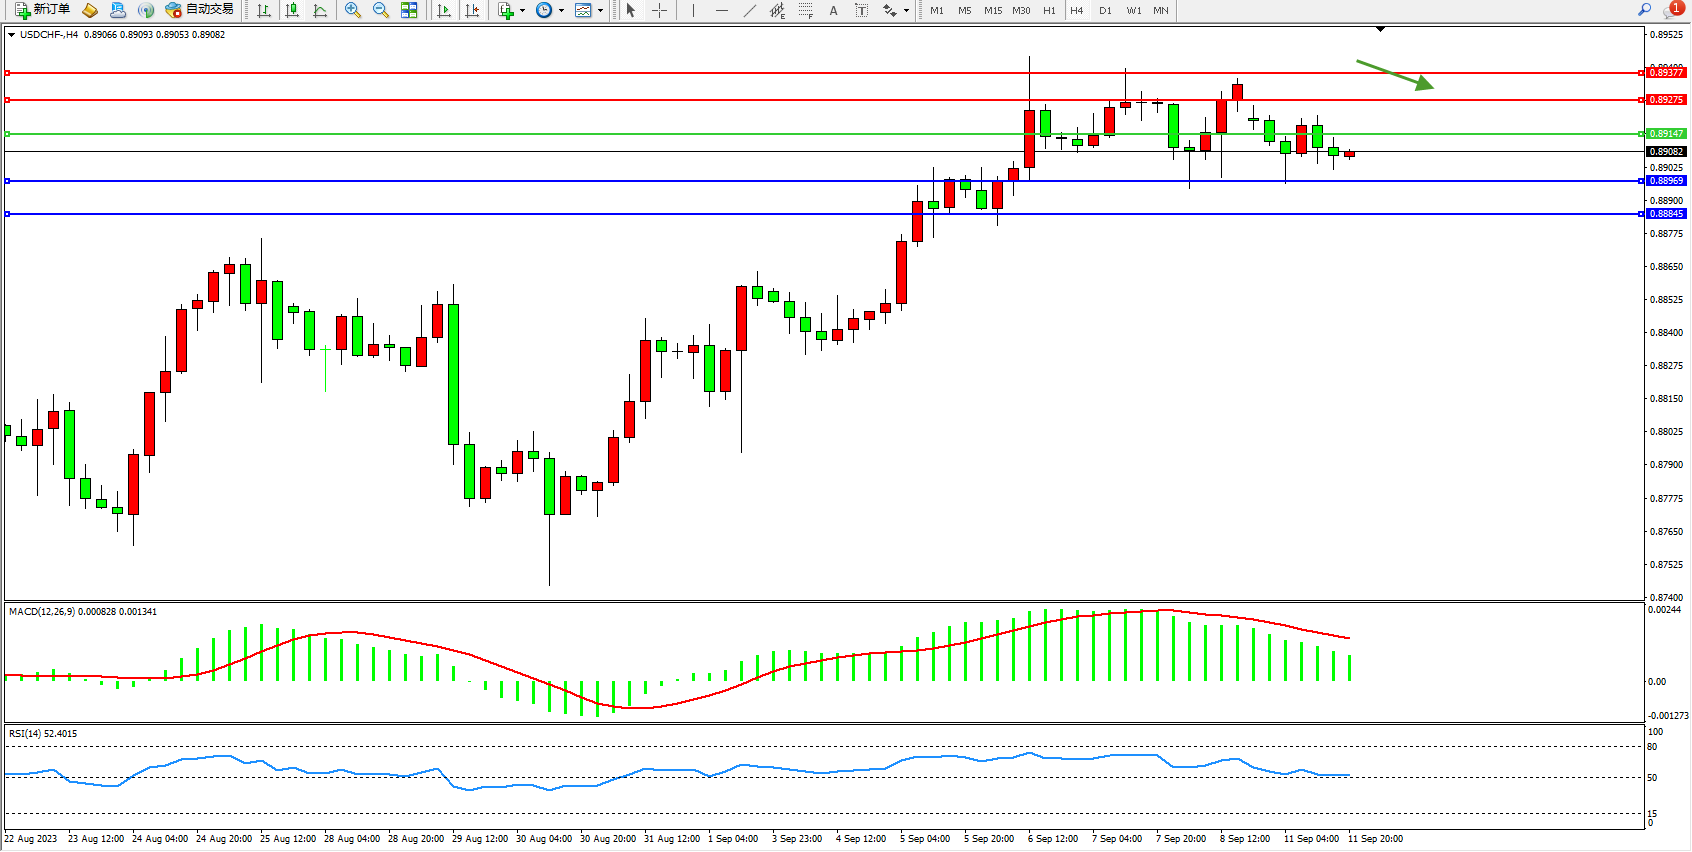1692x852 pixels.
Task: Click the zoom out magnifier icon
Action: pyautogui.click(x=380, y=10)
